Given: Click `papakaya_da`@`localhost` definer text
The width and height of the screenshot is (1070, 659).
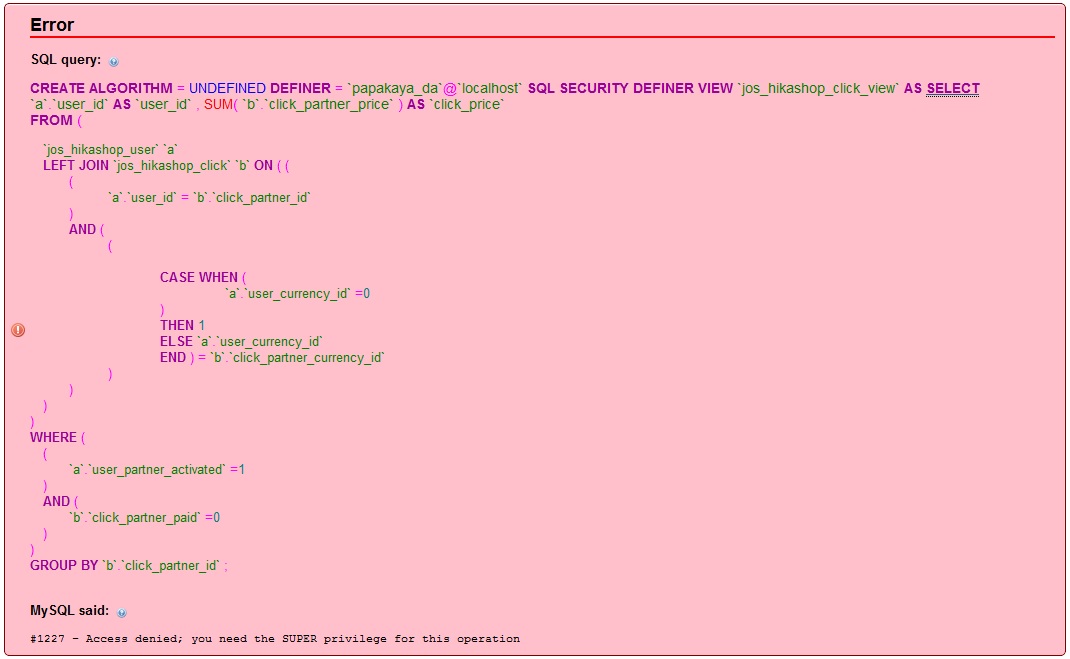Looking at the screenshot, I should click(x=435, y=89).
